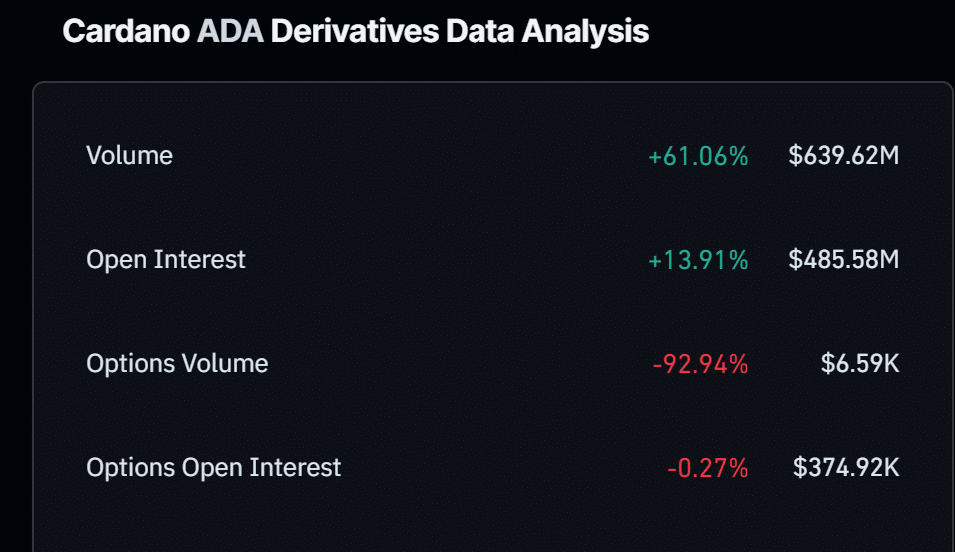Click the ADA word in the title
This screenshot has width=955, height=552.
point(230,31)
